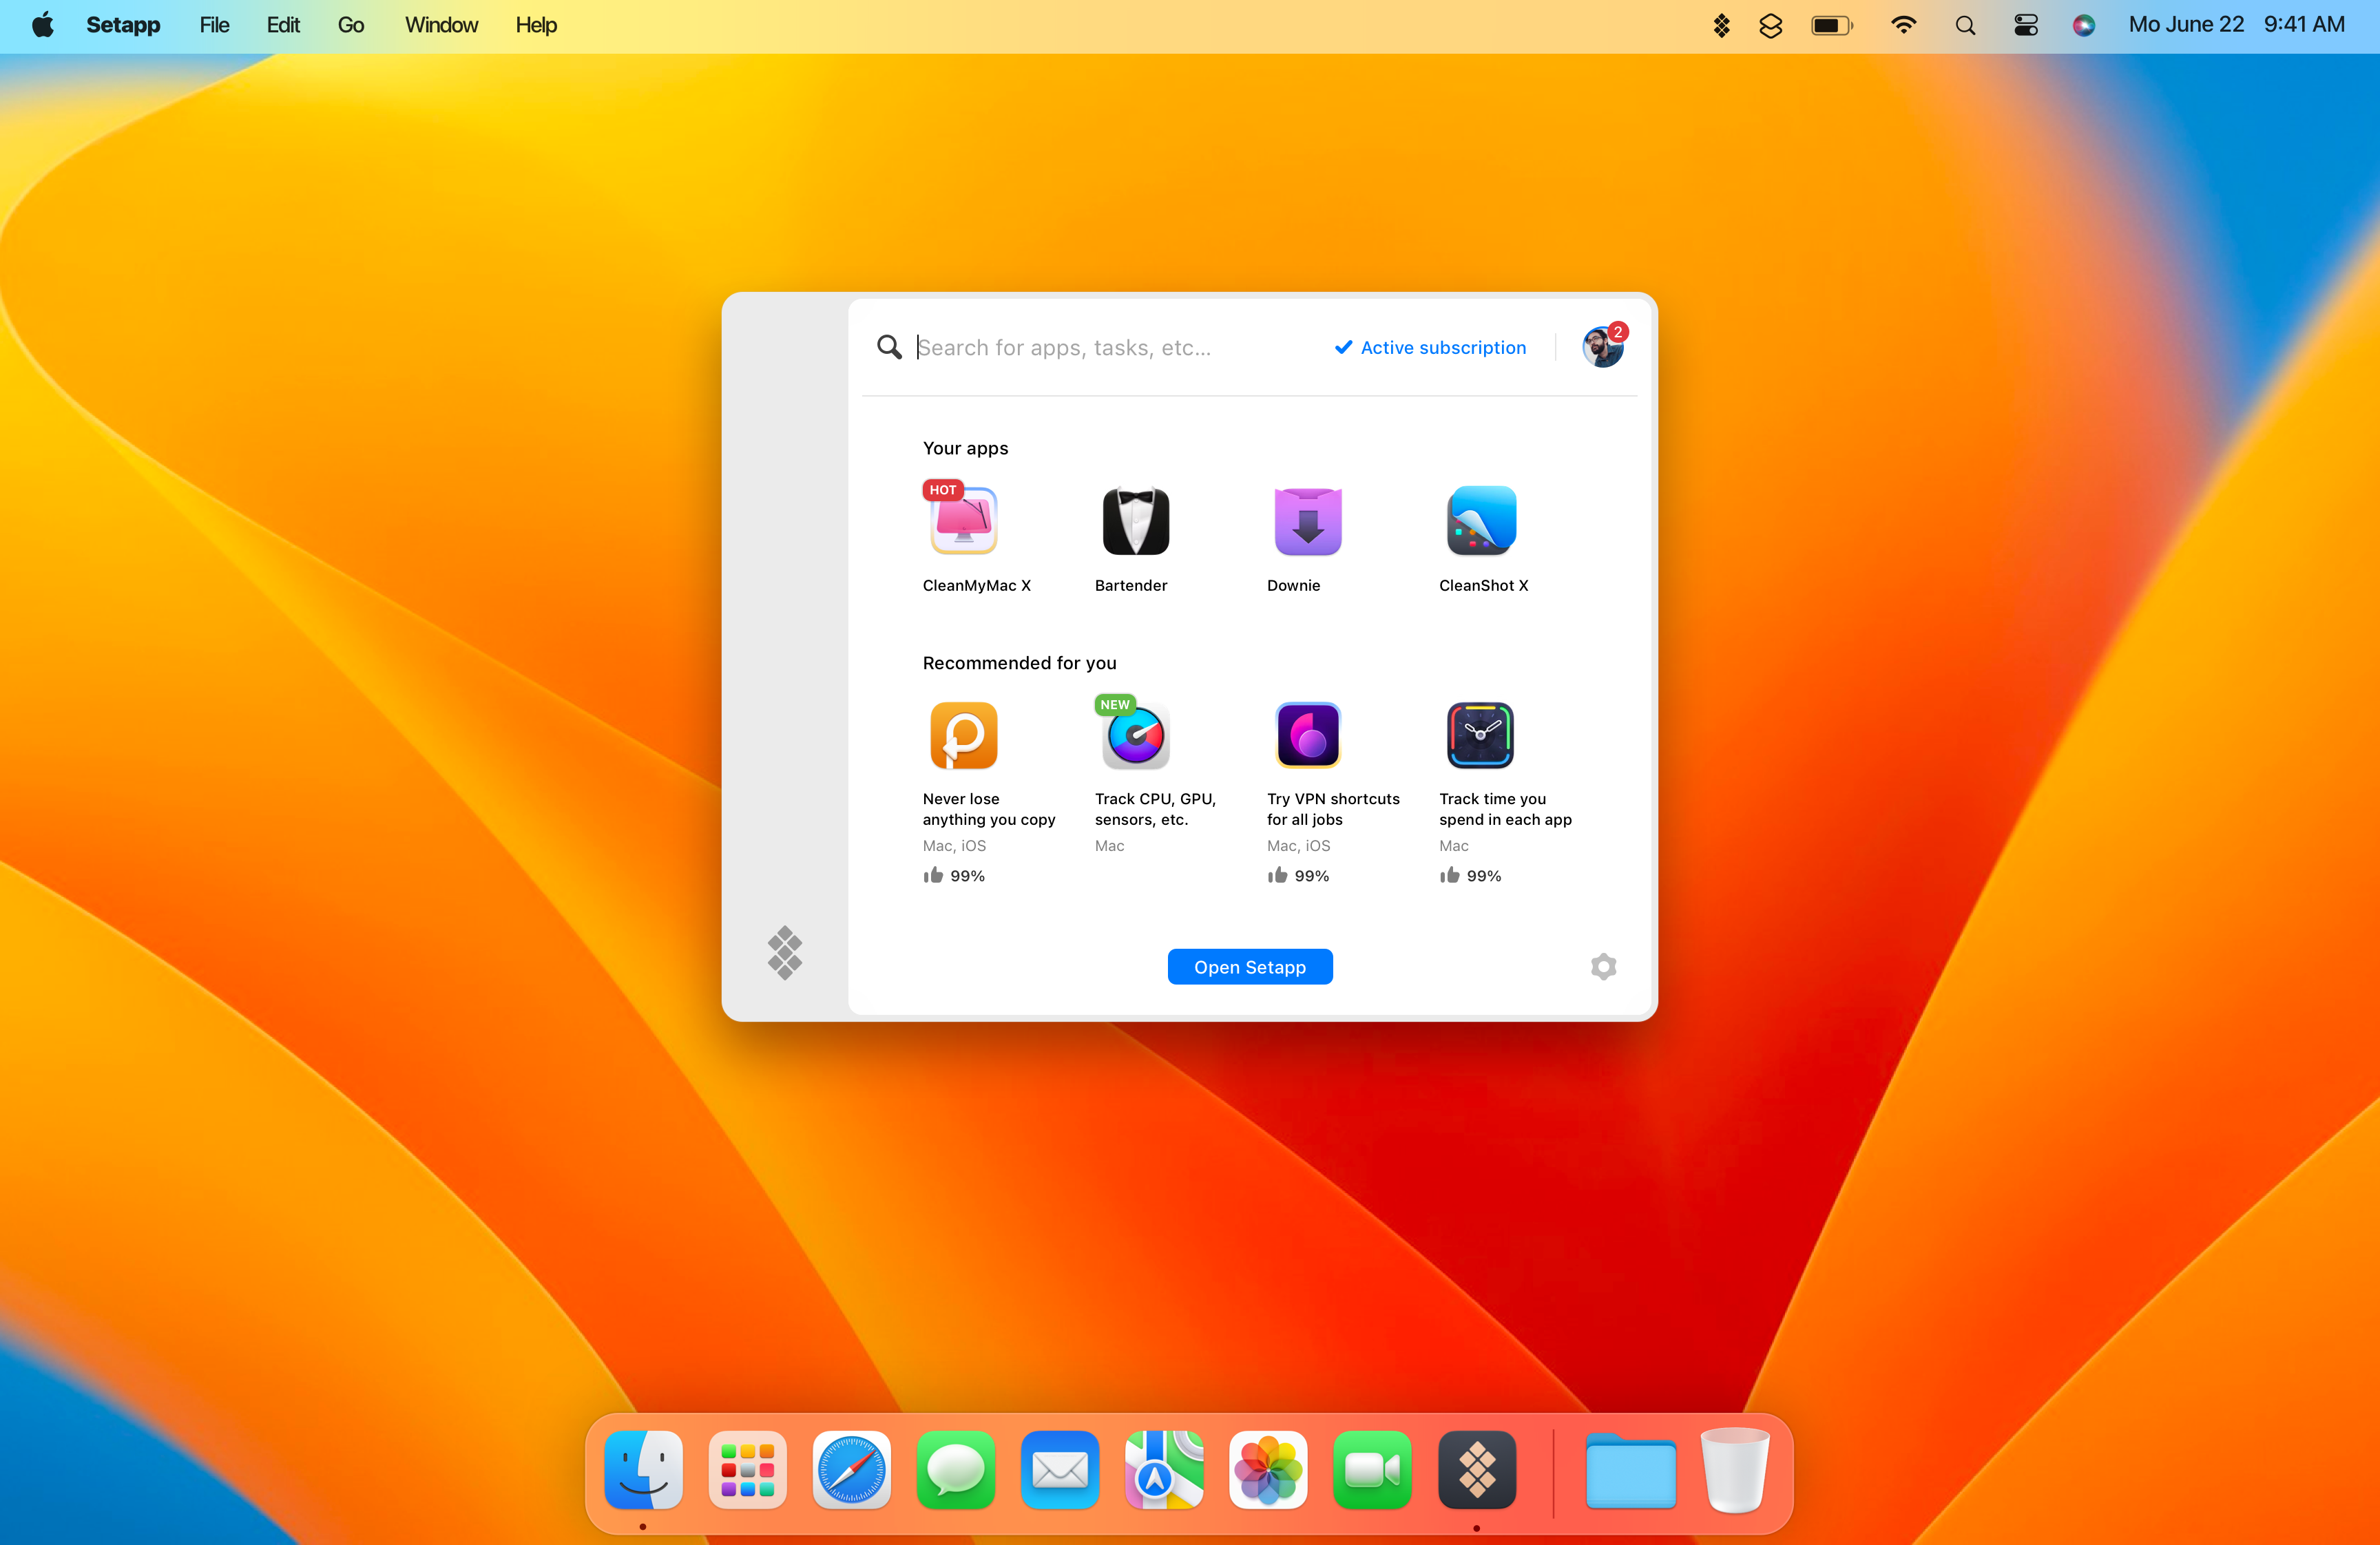Image resolution: width=2380 pixels, height=1545 pixels.
Task: Select the Try VPN shortcuts app icon
Action: click(1307, 735)
